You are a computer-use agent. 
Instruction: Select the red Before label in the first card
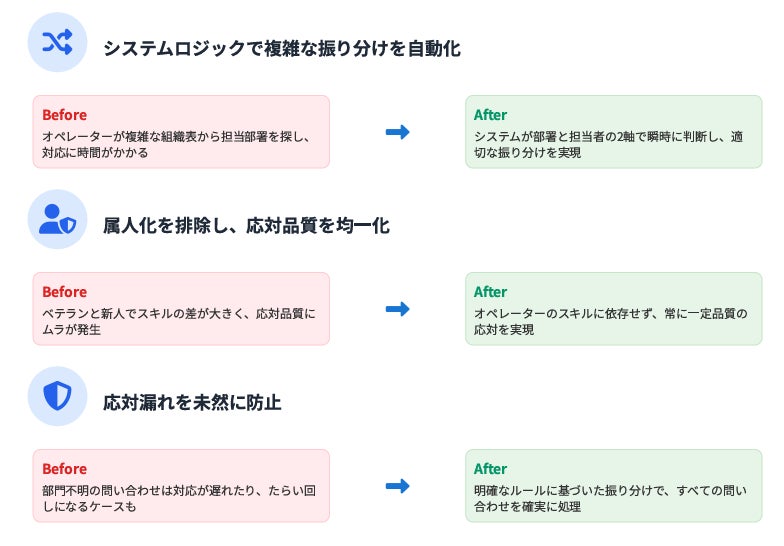(64, 115)
